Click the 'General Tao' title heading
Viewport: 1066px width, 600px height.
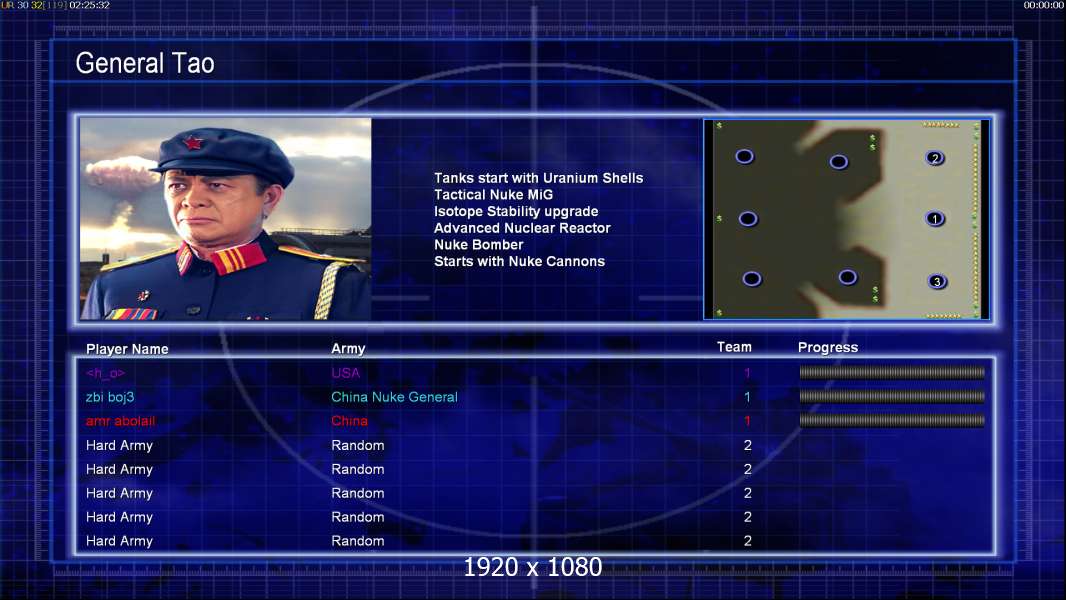(145, 63)
